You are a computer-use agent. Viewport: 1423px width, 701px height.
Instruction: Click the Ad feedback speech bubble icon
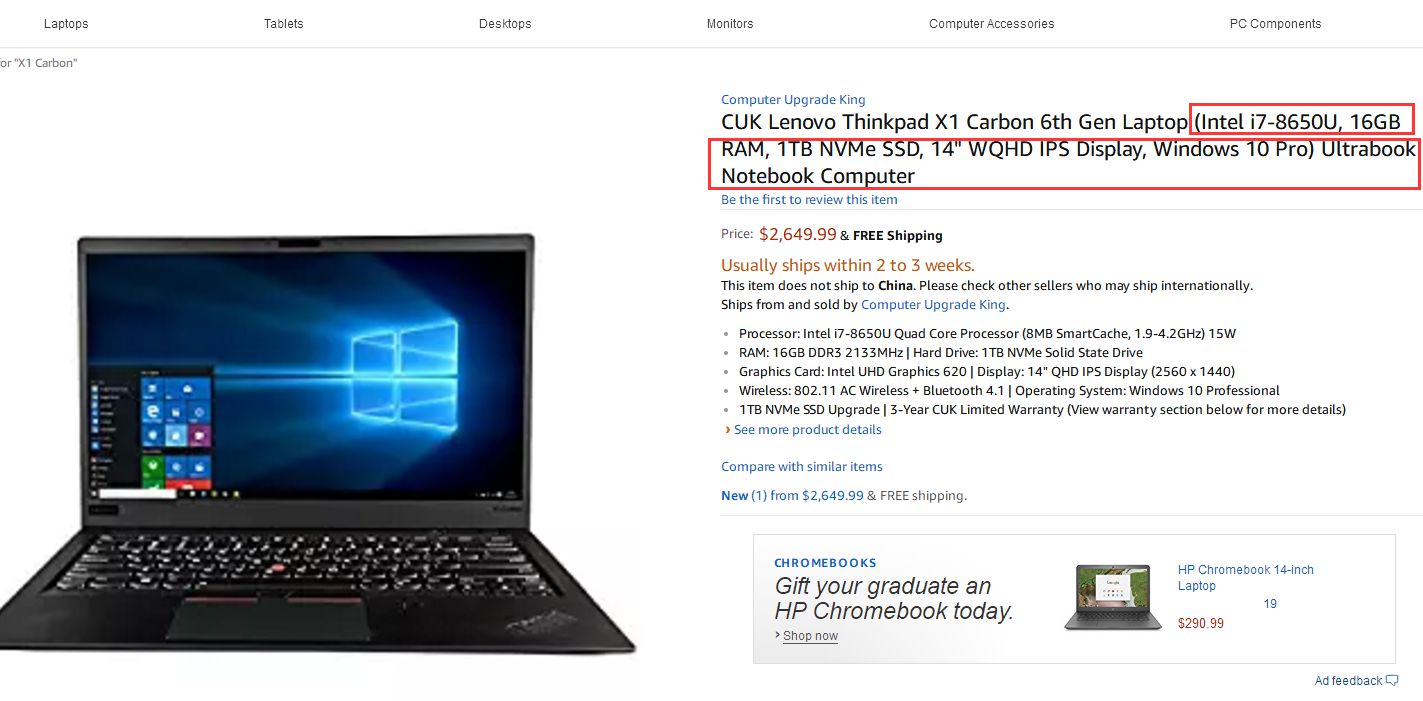[1392, 681]
